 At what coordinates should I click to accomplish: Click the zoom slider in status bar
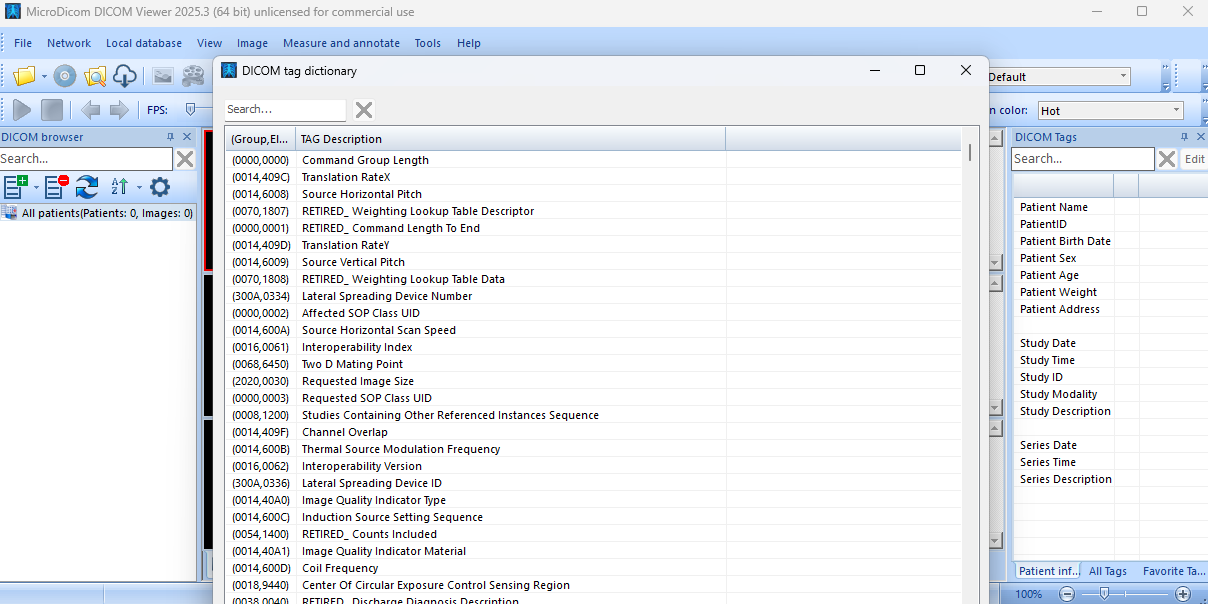pos(1103,594)
